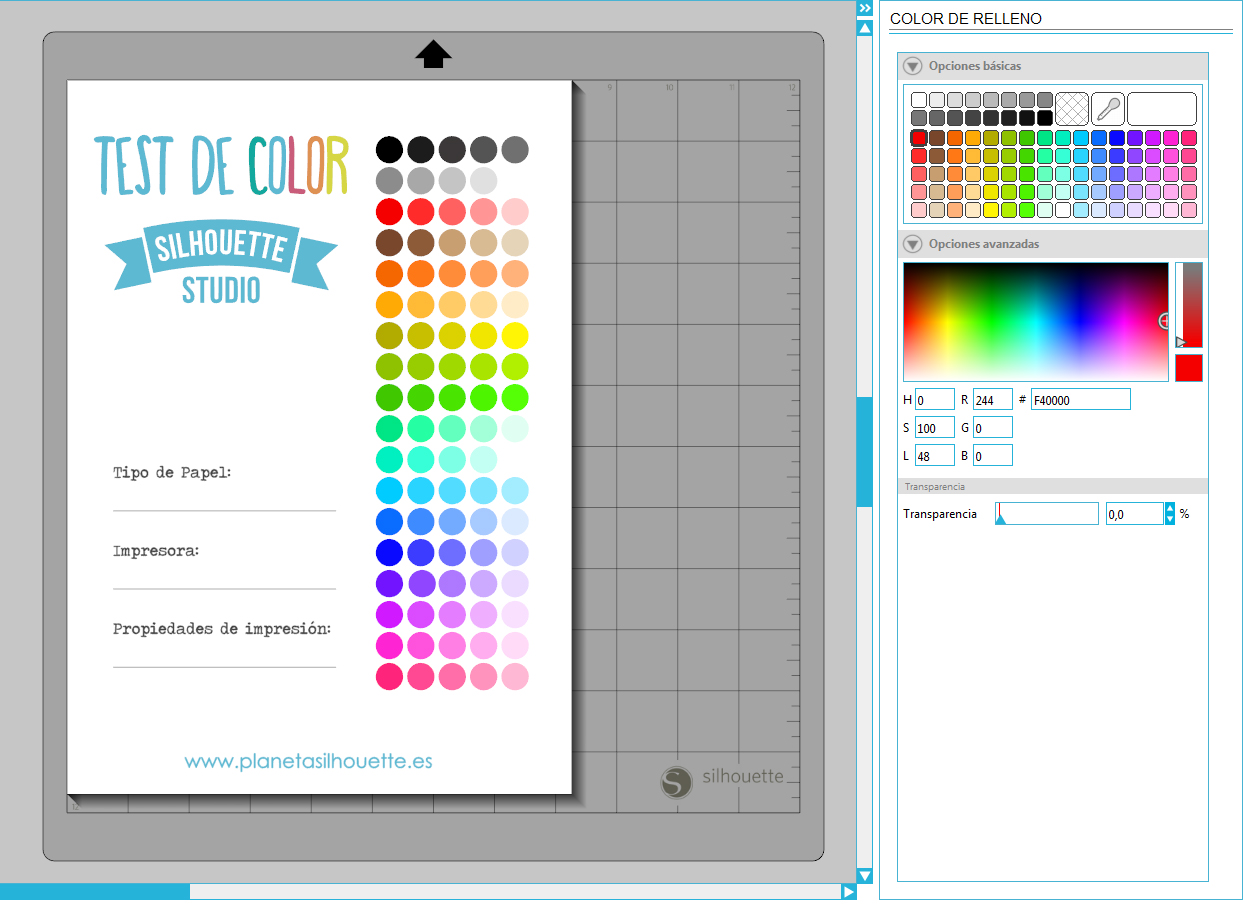Select the black circle on the test page
Image resolution: width=1245 pixels, height=912 pixels.
click(389, 150)
